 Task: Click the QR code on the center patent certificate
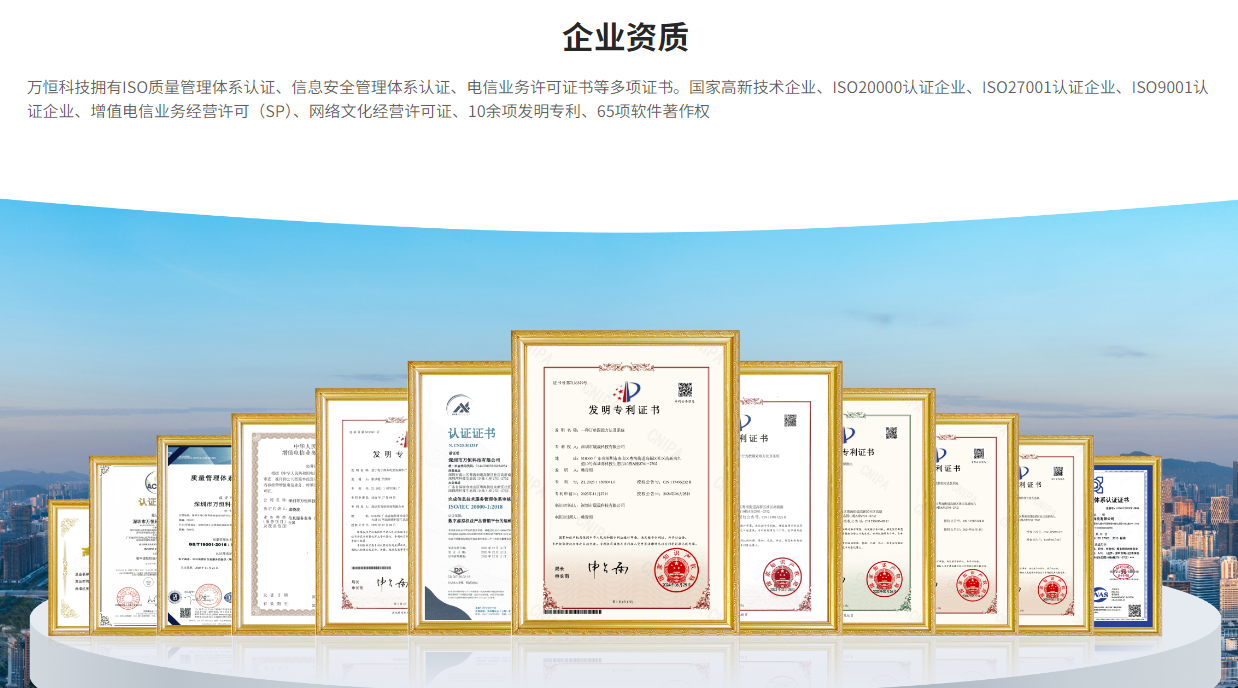coord(685,391)
